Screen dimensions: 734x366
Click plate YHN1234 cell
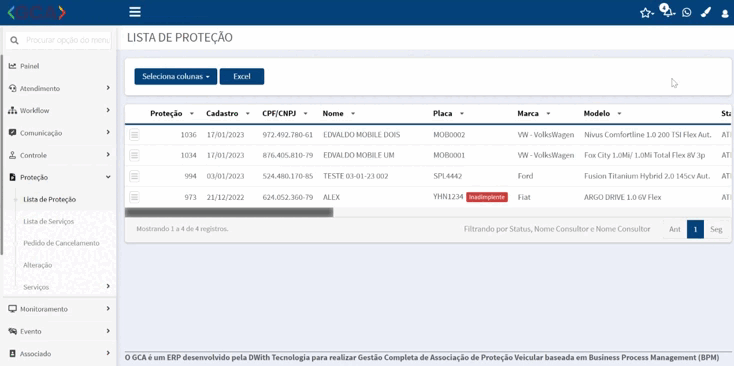tap(448, 197)
